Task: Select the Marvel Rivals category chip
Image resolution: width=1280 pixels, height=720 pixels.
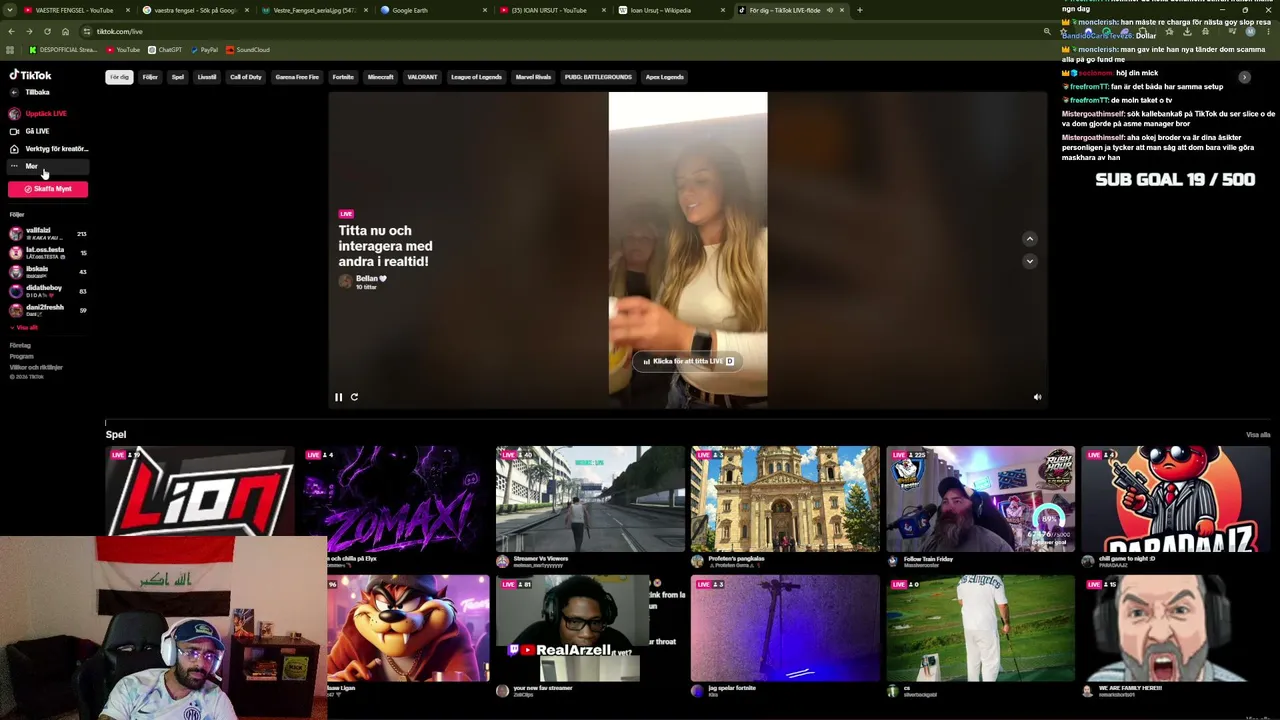Action: tap(533, 77)
